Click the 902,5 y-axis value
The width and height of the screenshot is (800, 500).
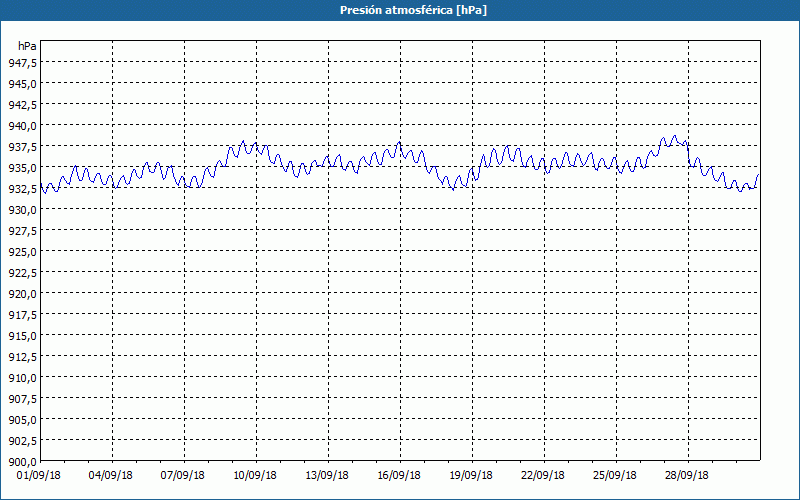pos(22,440)
